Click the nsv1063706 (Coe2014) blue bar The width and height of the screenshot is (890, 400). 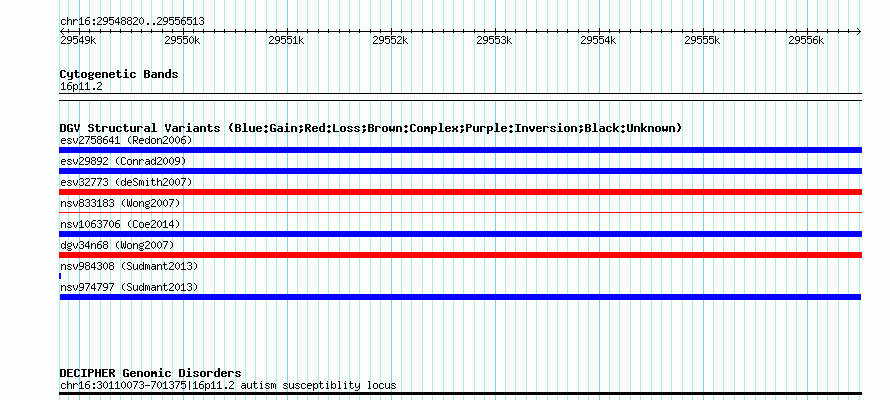tap(460, 234)
